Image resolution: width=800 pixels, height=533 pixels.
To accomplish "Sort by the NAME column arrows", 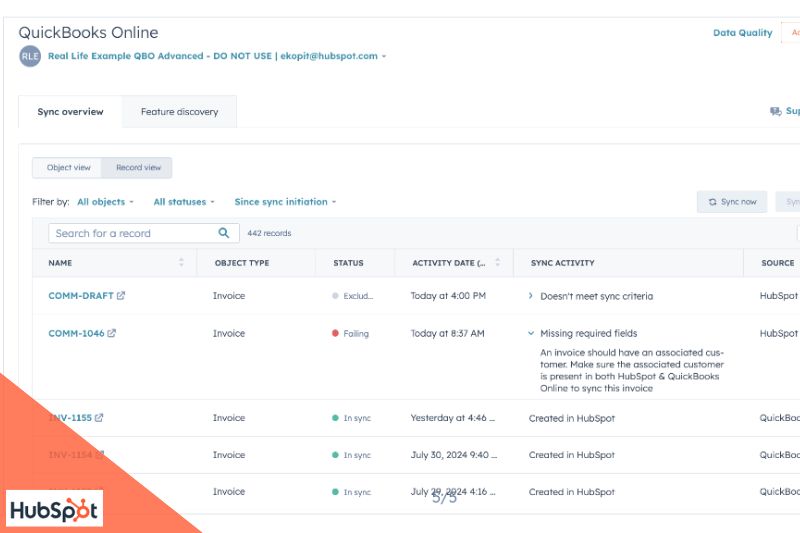I will point(181,263).
